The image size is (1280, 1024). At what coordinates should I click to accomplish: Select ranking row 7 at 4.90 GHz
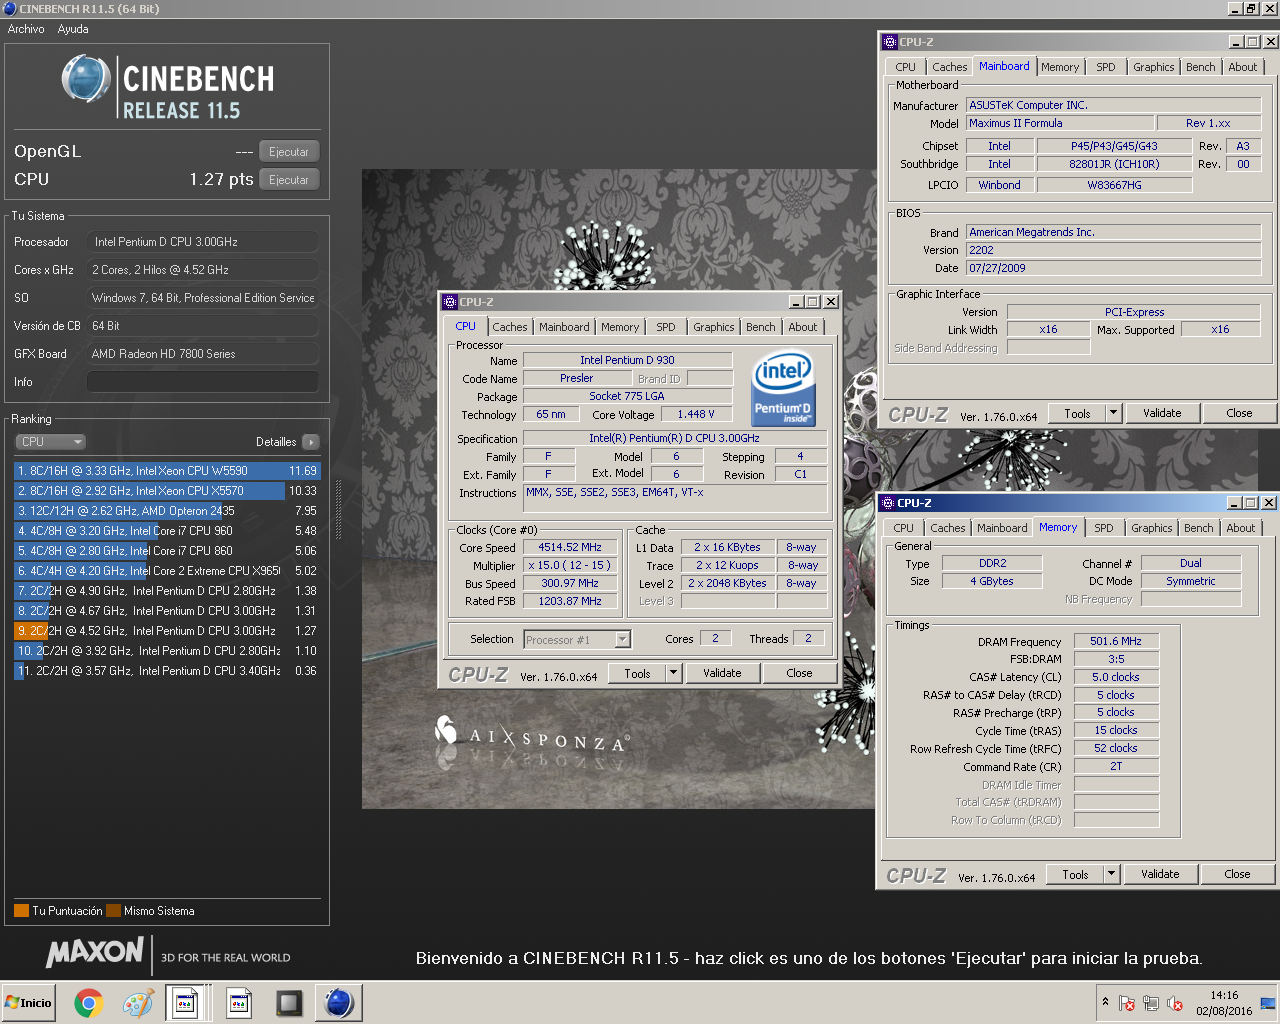[167, 590]
